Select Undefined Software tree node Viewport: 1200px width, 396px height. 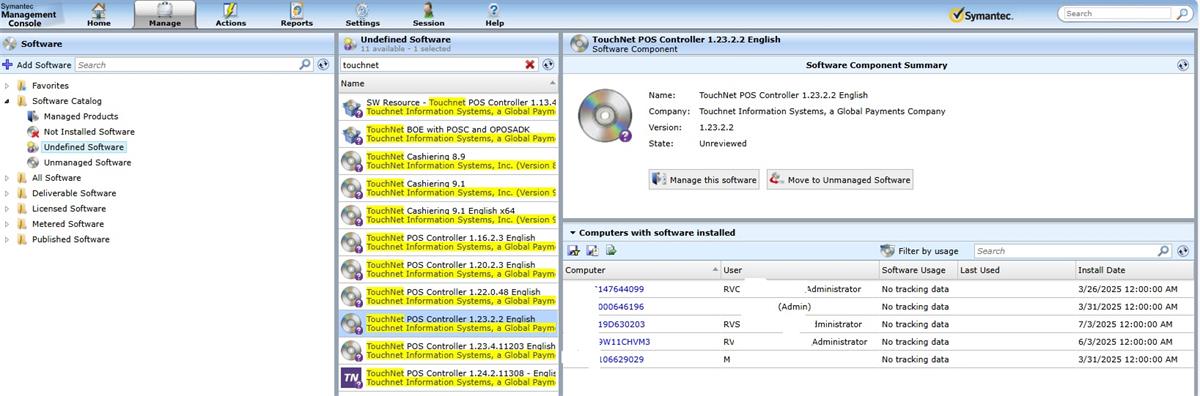pos(84,147)
